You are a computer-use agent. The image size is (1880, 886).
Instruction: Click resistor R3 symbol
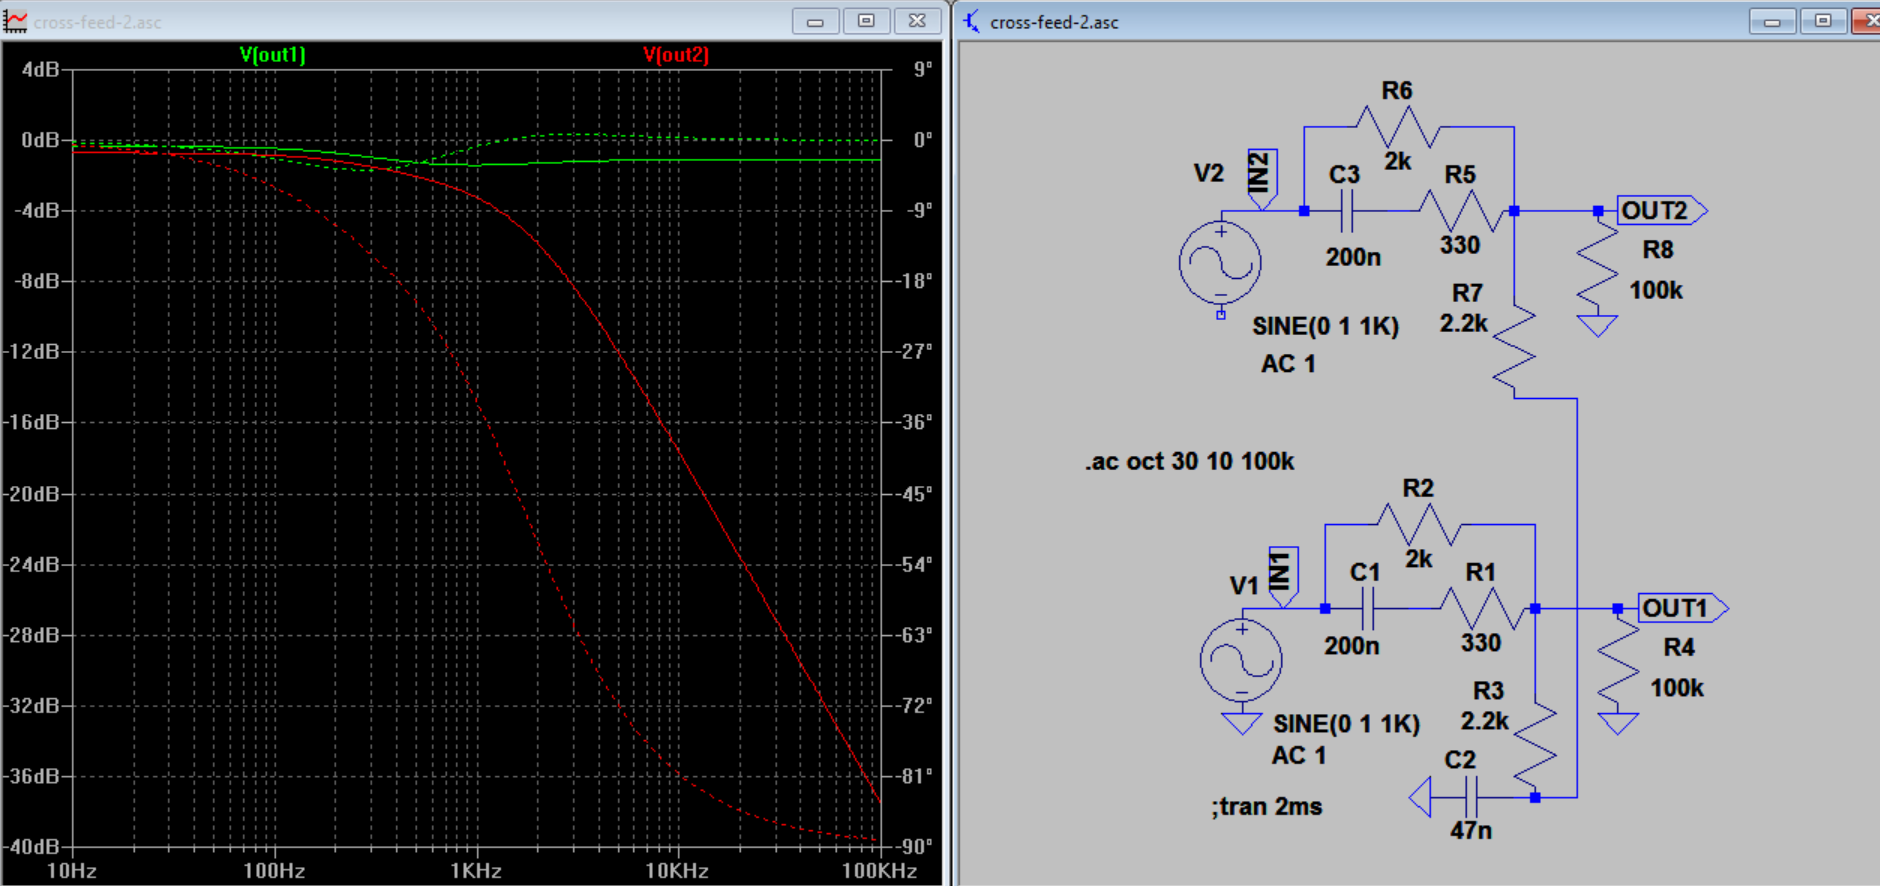point(1536,746)
